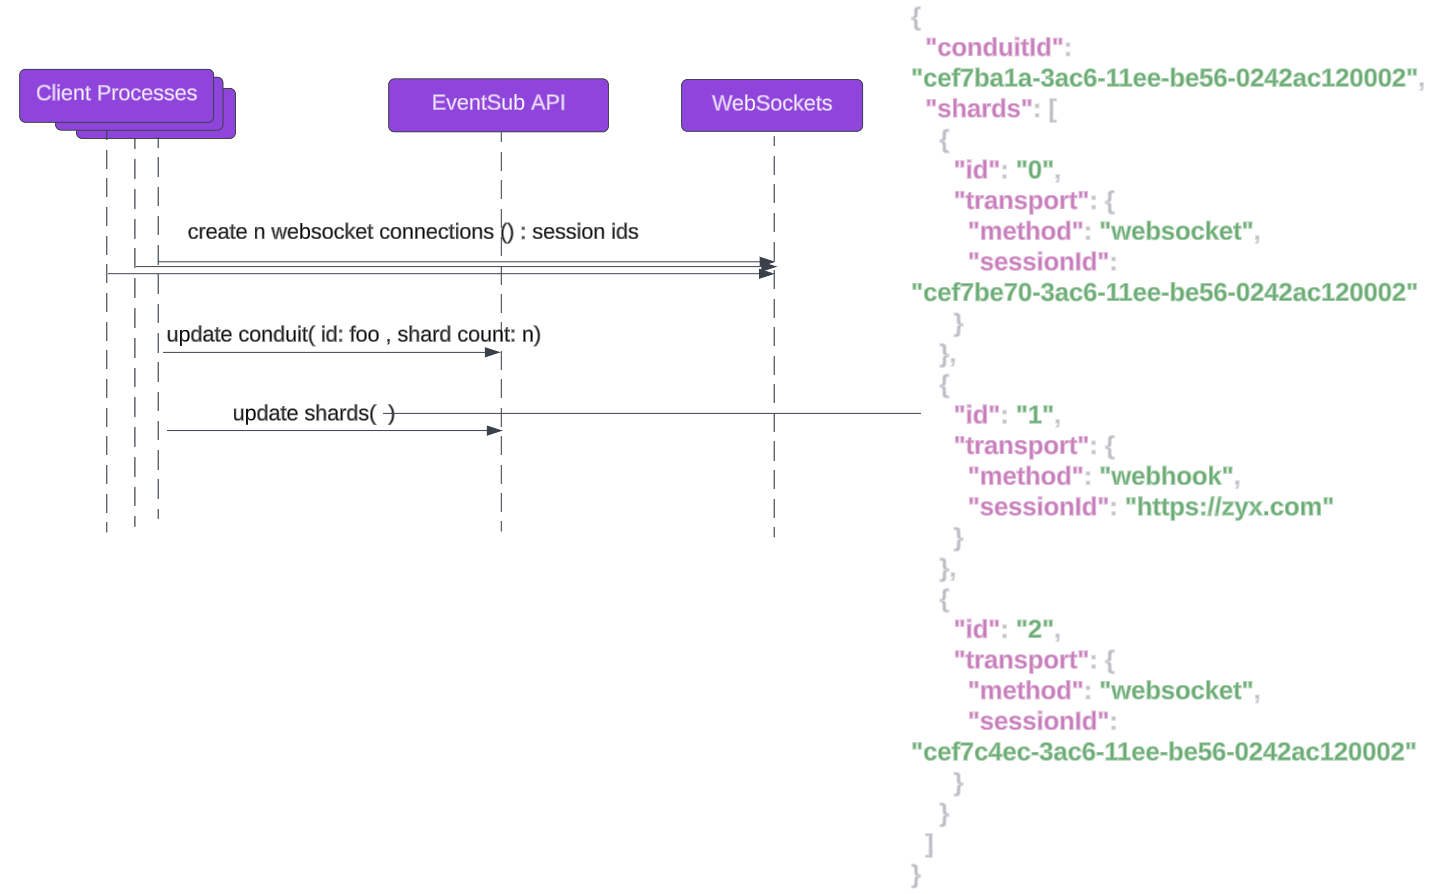Select the Client Processes front box
1433x894 pixels.
point(117,95)
